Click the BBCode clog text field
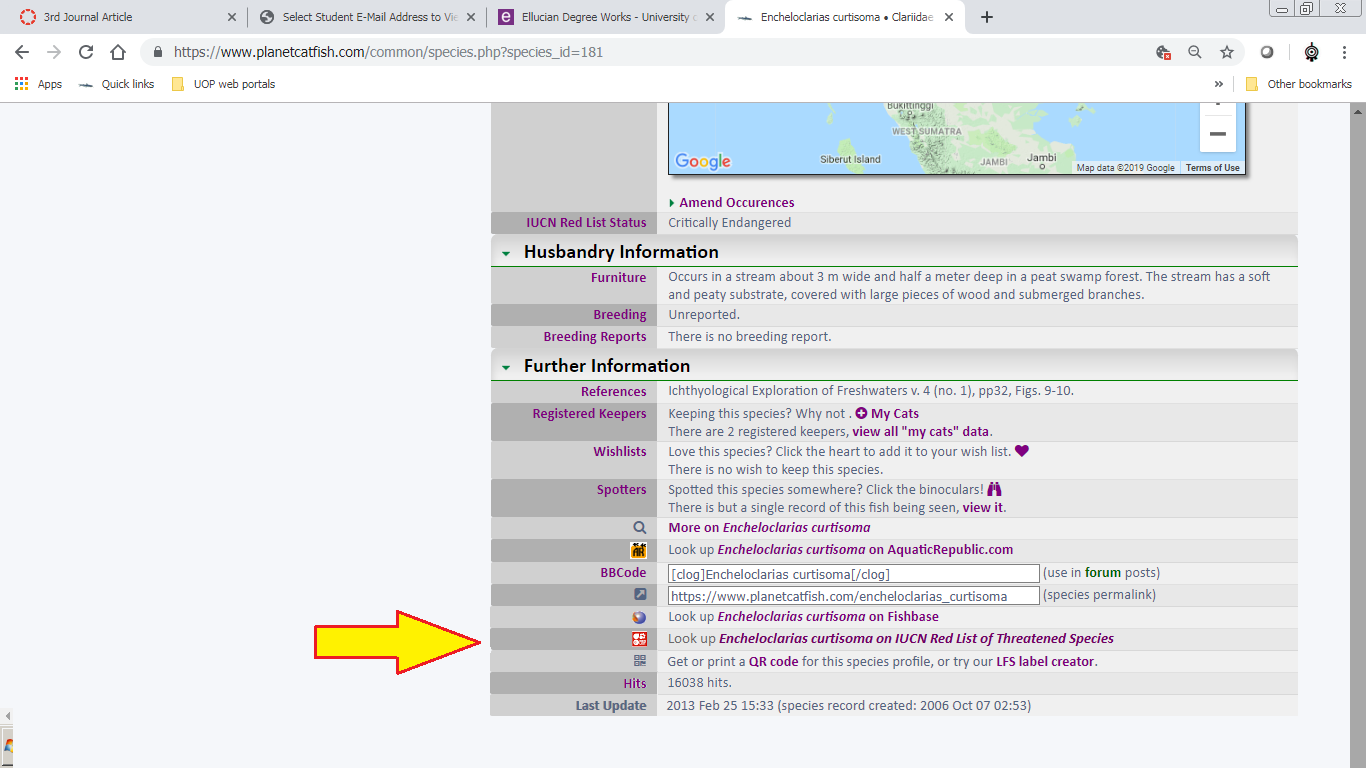The width and height of the screenshot is (1366, 768). point(854,574)
